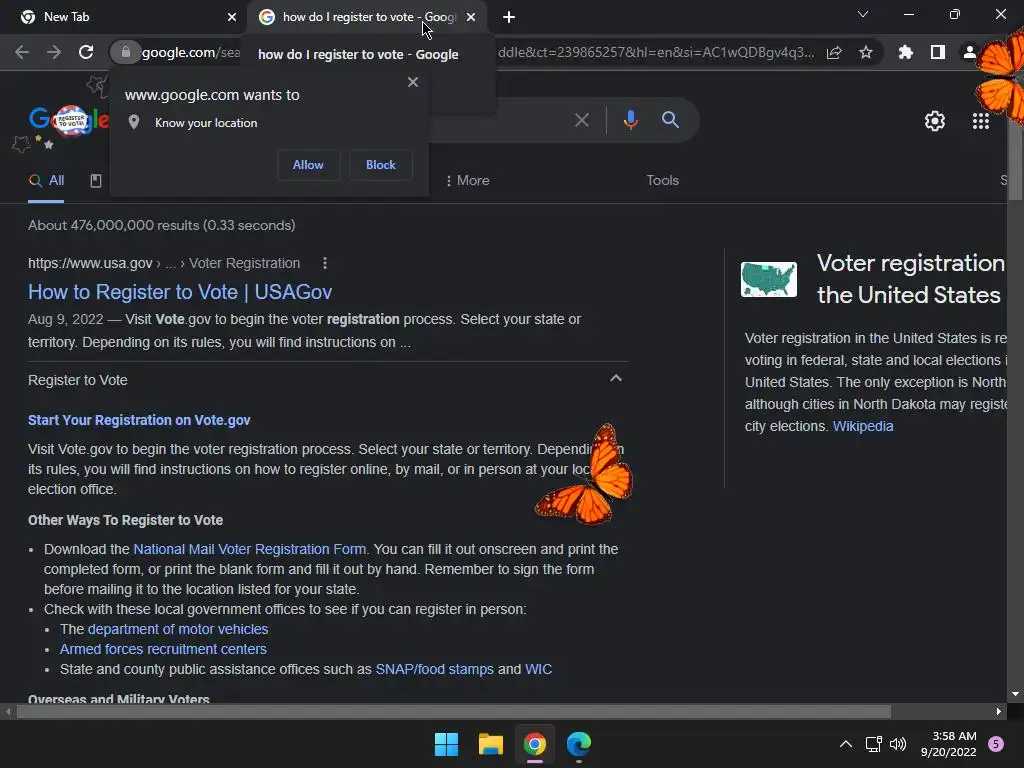Viewport: 1024px width, 768px height.
Task: Submit search with magnifier icon
Action: coord(671,120)
